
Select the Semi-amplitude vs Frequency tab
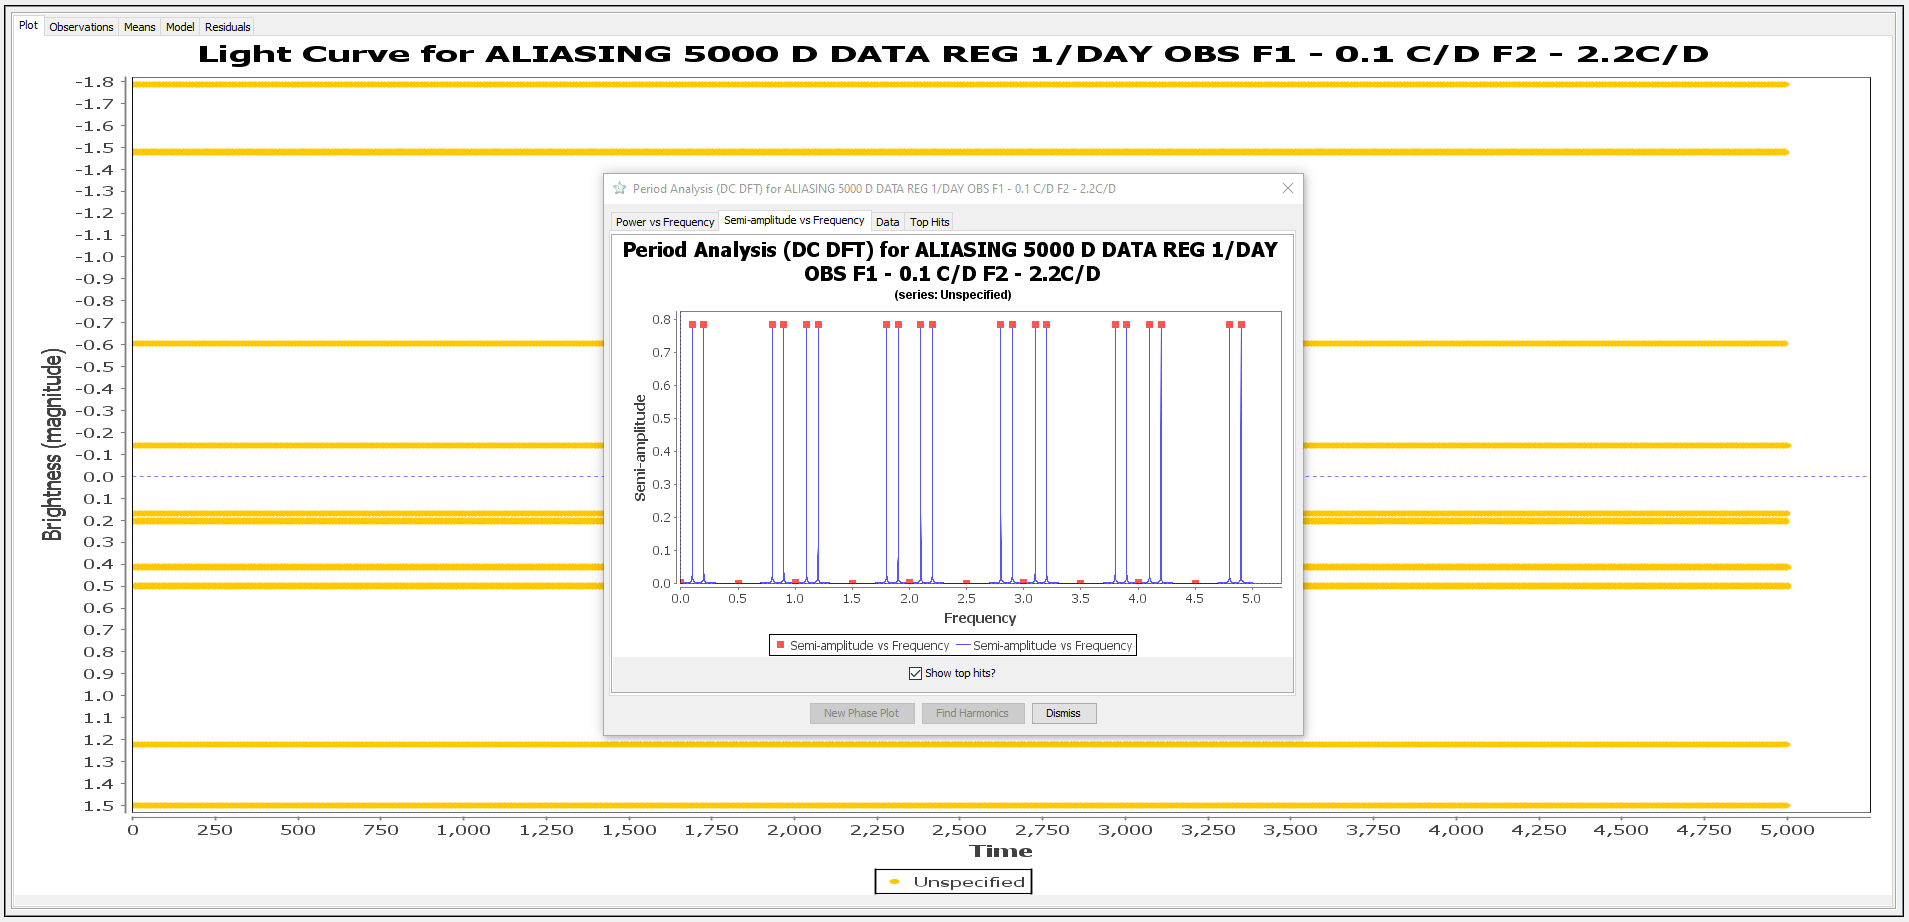(x=794, y=221)
